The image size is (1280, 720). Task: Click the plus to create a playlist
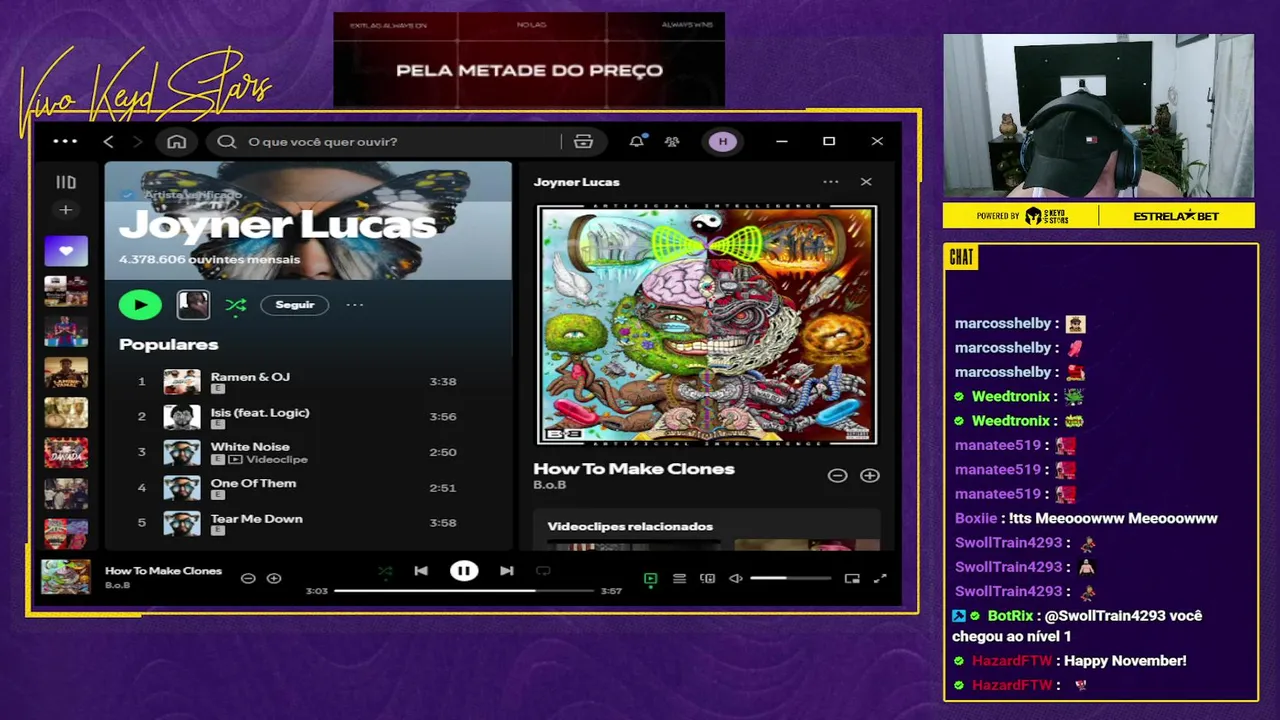click(x=66, y=210)
